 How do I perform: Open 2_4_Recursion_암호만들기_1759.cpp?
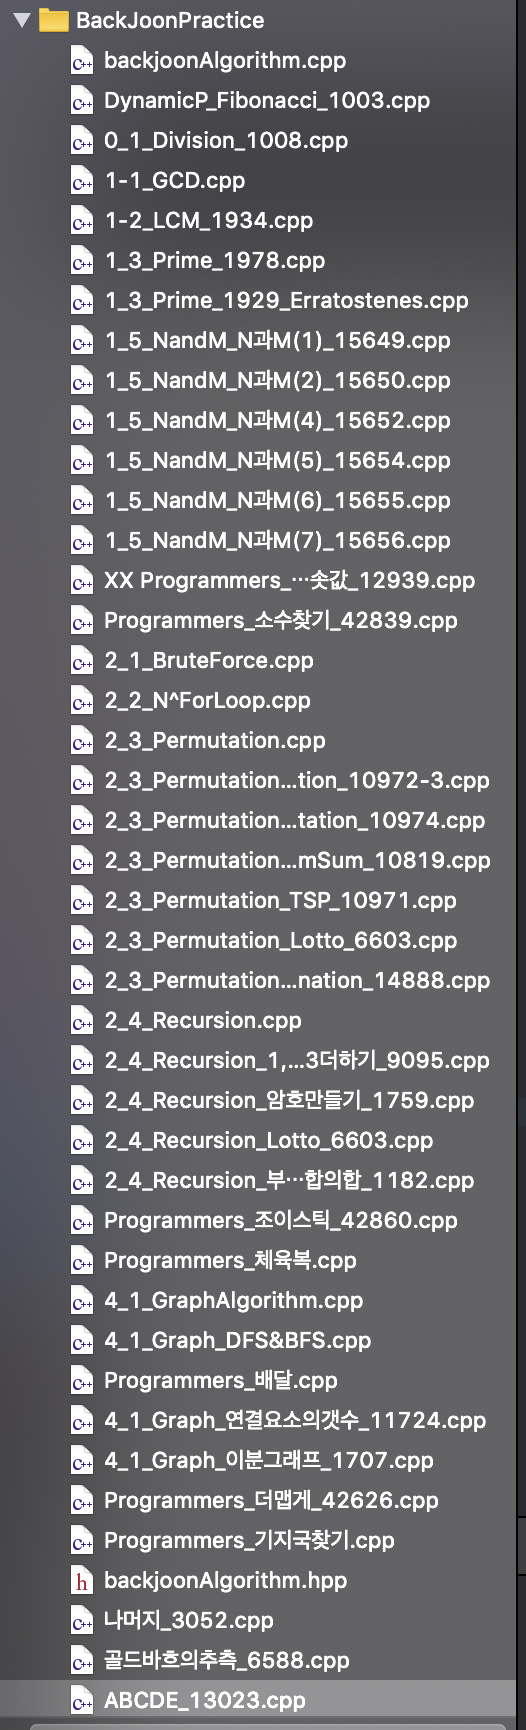pyautogui.click(x=289, y=1101)
